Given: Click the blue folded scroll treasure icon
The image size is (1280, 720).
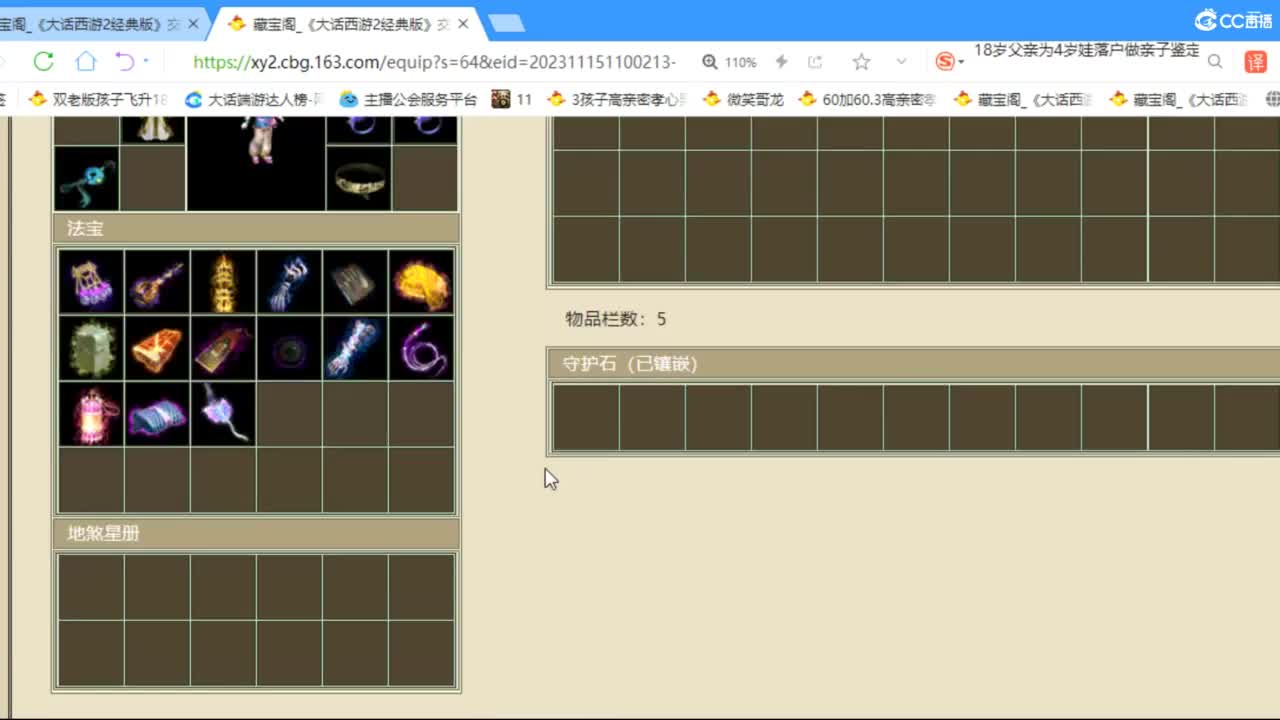Looking at the screenshot, I should pyautogui.click(x=157, y=414).
